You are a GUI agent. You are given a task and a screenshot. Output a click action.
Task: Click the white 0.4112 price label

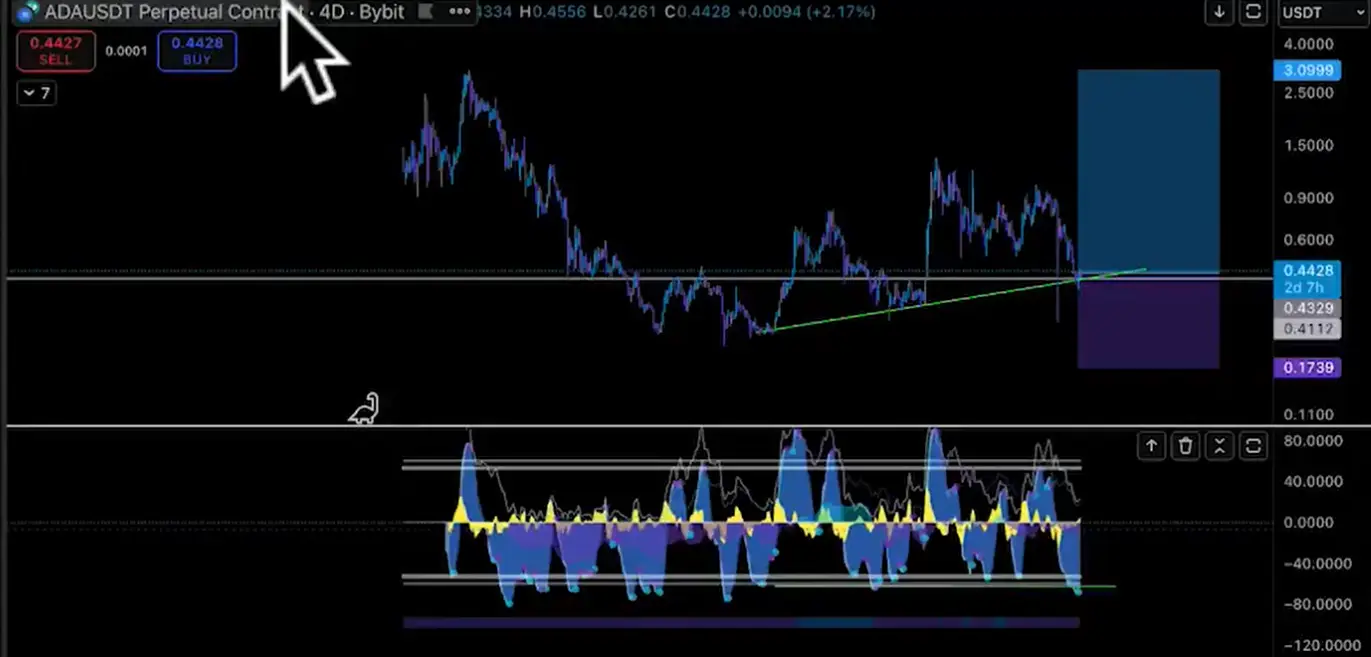point(1305,328)
